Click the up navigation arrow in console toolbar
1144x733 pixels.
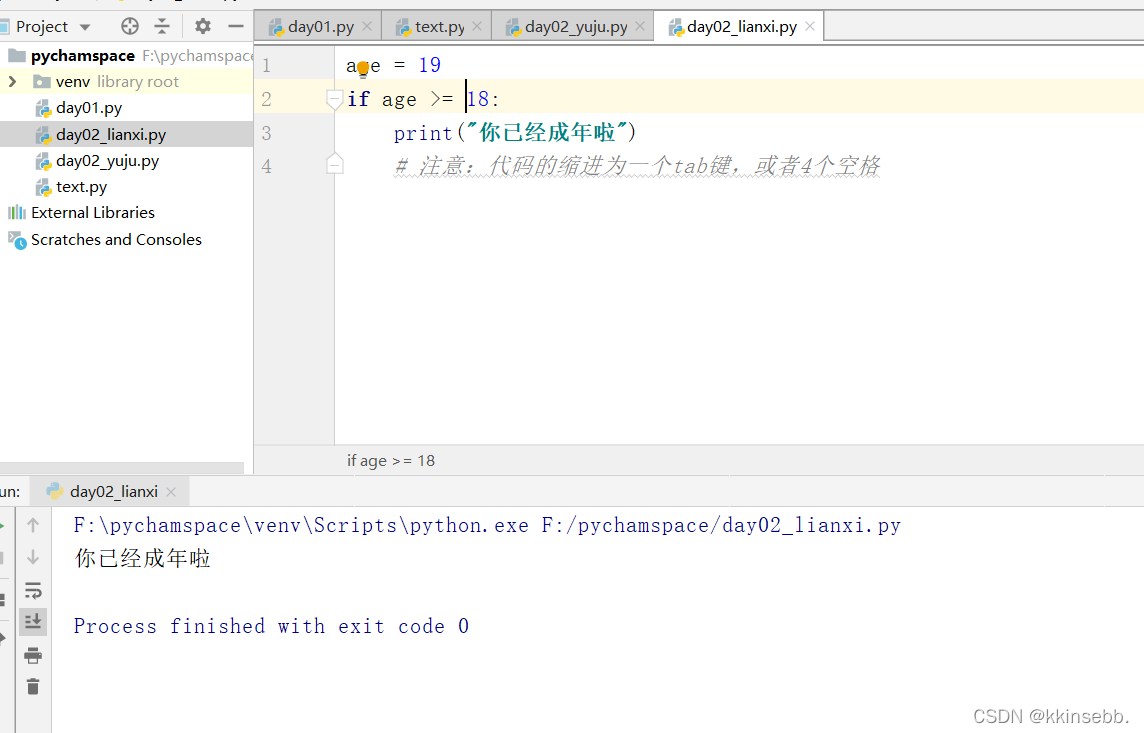pos(32,524)
